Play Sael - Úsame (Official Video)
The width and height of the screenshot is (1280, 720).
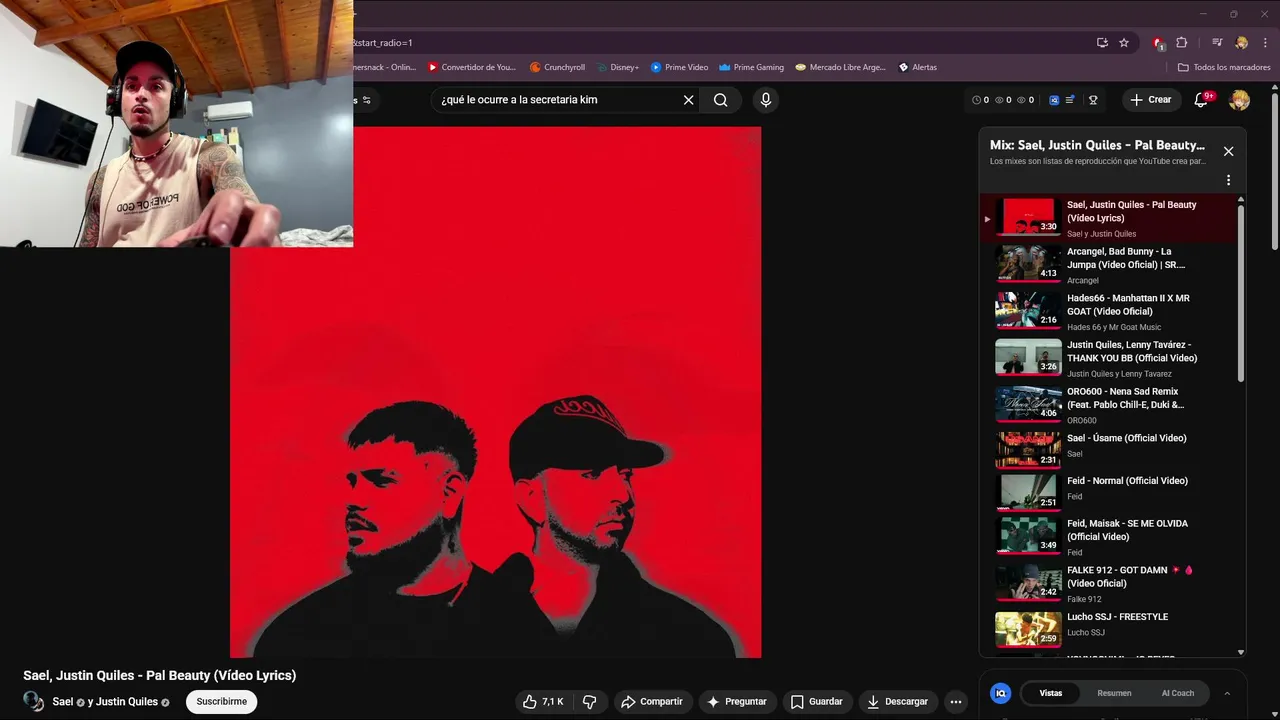pyautogui.click(x=1110, y=449)
